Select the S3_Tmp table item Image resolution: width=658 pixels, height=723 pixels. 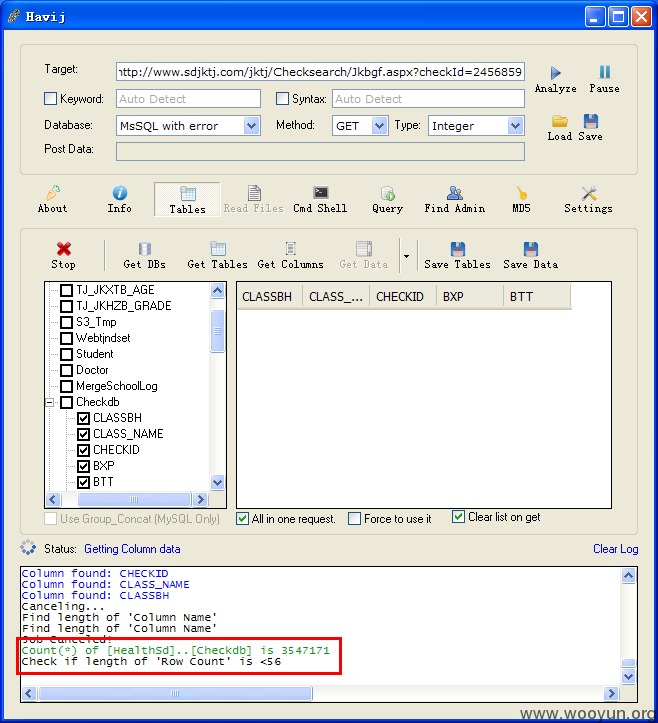coord(96,322)
